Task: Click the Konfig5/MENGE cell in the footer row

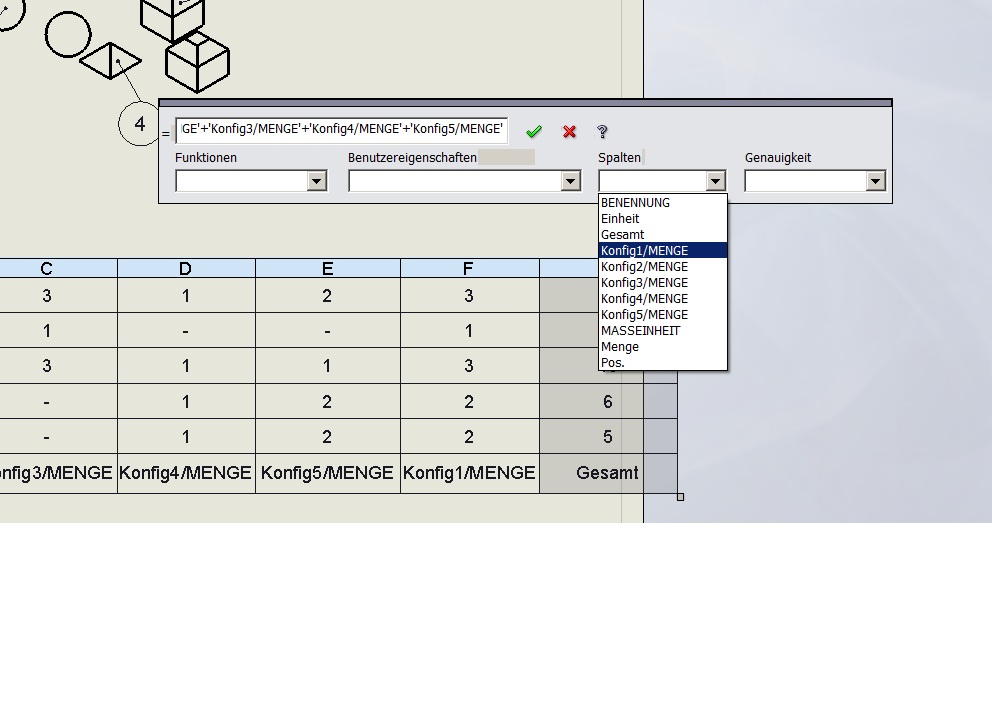Action: [328, 473]
